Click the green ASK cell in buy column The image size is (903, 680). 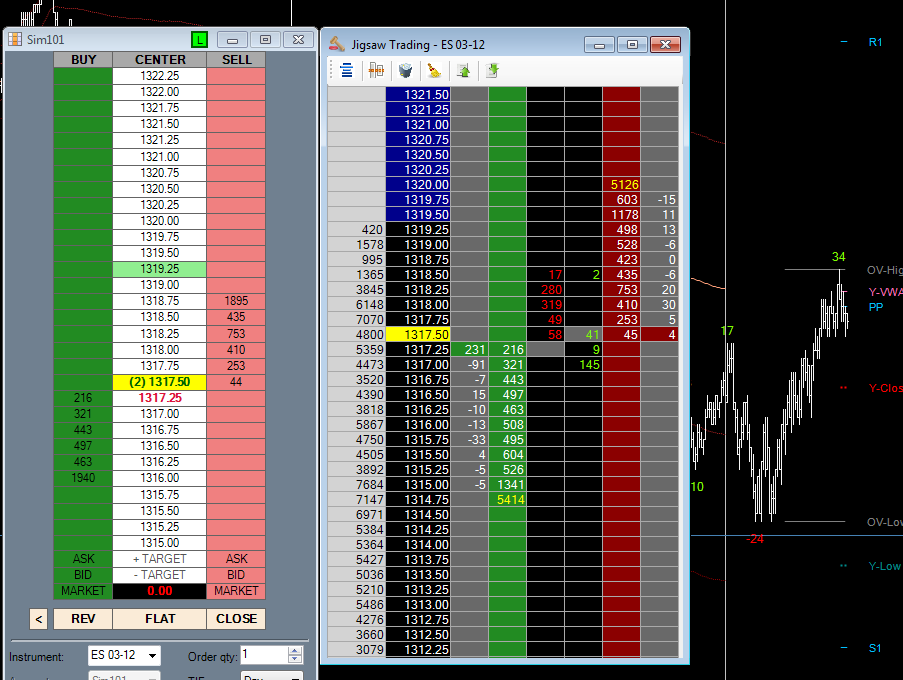pyautogui.click(x=83, y=559)
